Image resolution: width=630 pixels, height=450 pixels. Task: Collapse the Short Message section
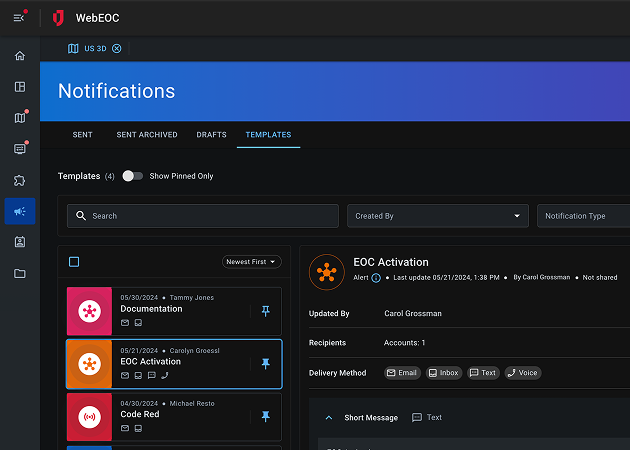pyautogui.click(x=328, y=418)
